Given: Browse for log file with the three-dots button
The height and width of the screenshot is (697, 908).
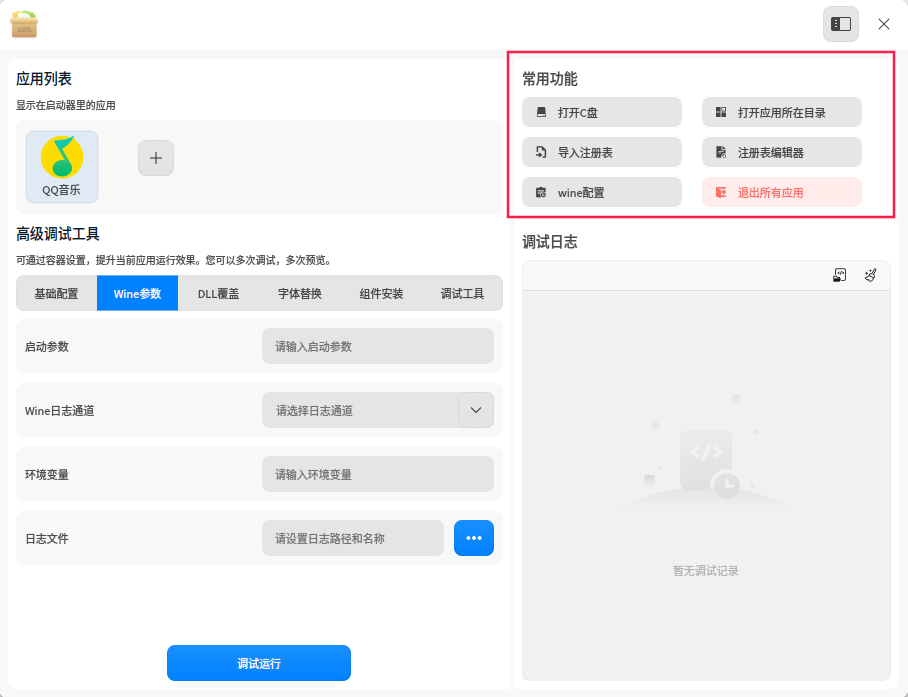Looking at the screenshot, I should pyautogui.click(x=474, y=538).
